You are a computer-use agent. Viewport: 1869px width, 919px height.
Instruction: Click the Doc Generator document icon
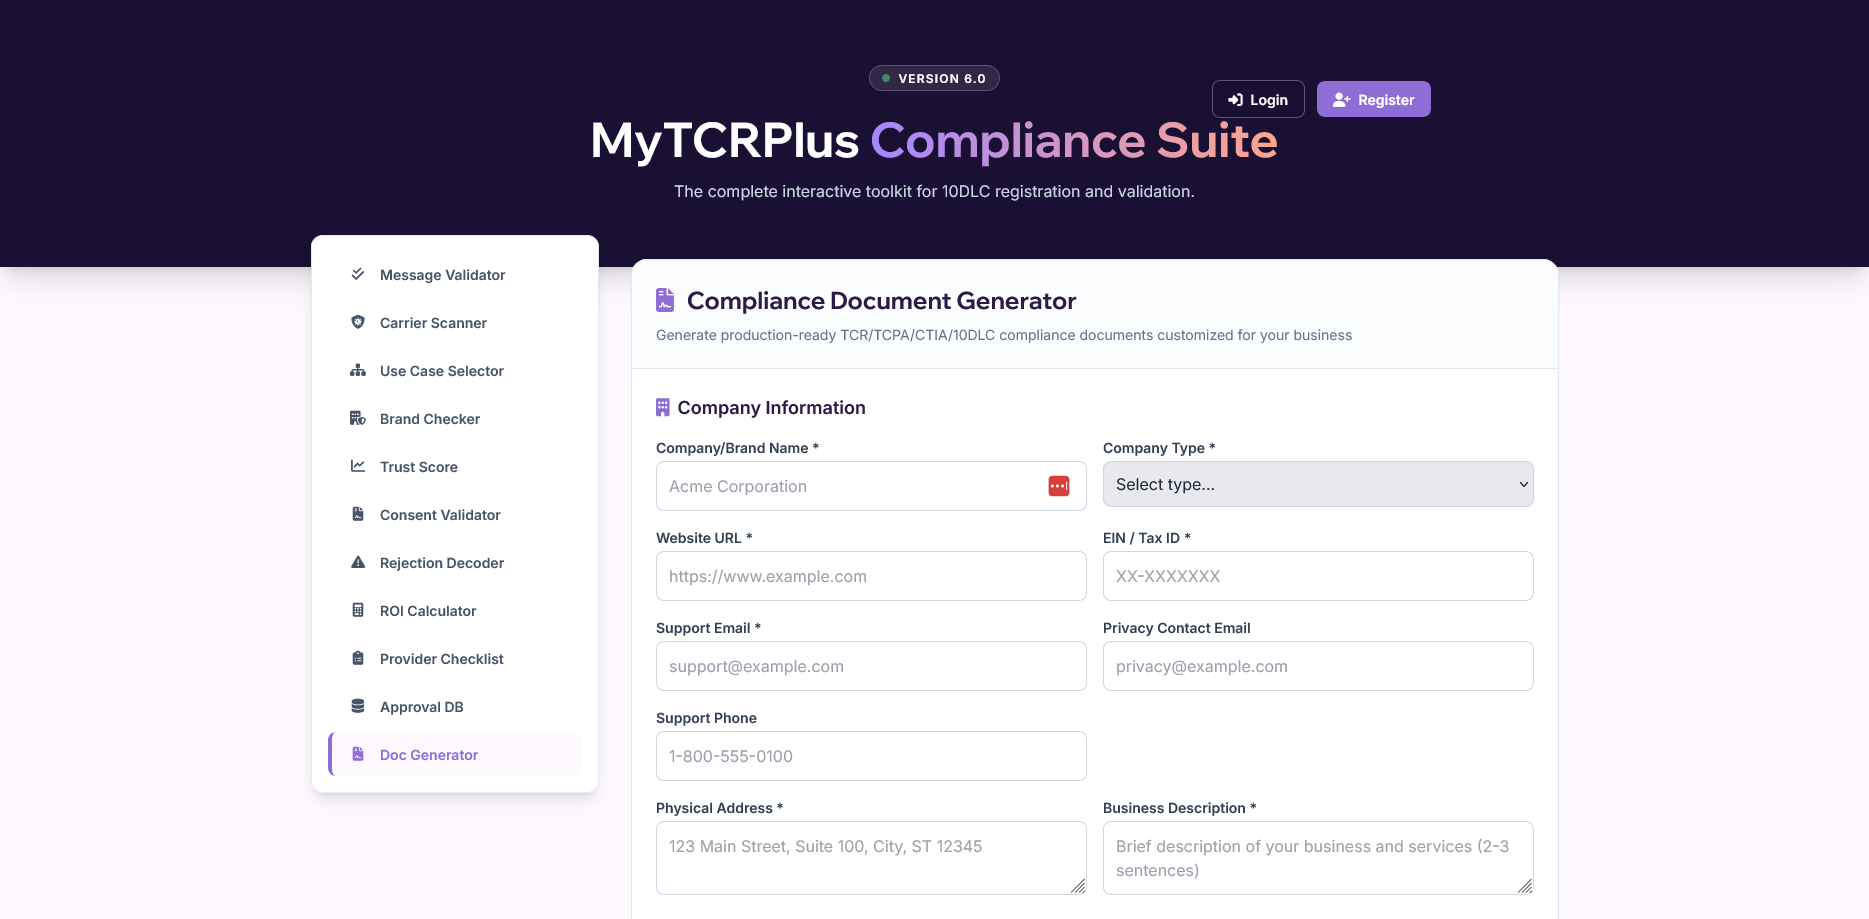(x=357, y=754)
